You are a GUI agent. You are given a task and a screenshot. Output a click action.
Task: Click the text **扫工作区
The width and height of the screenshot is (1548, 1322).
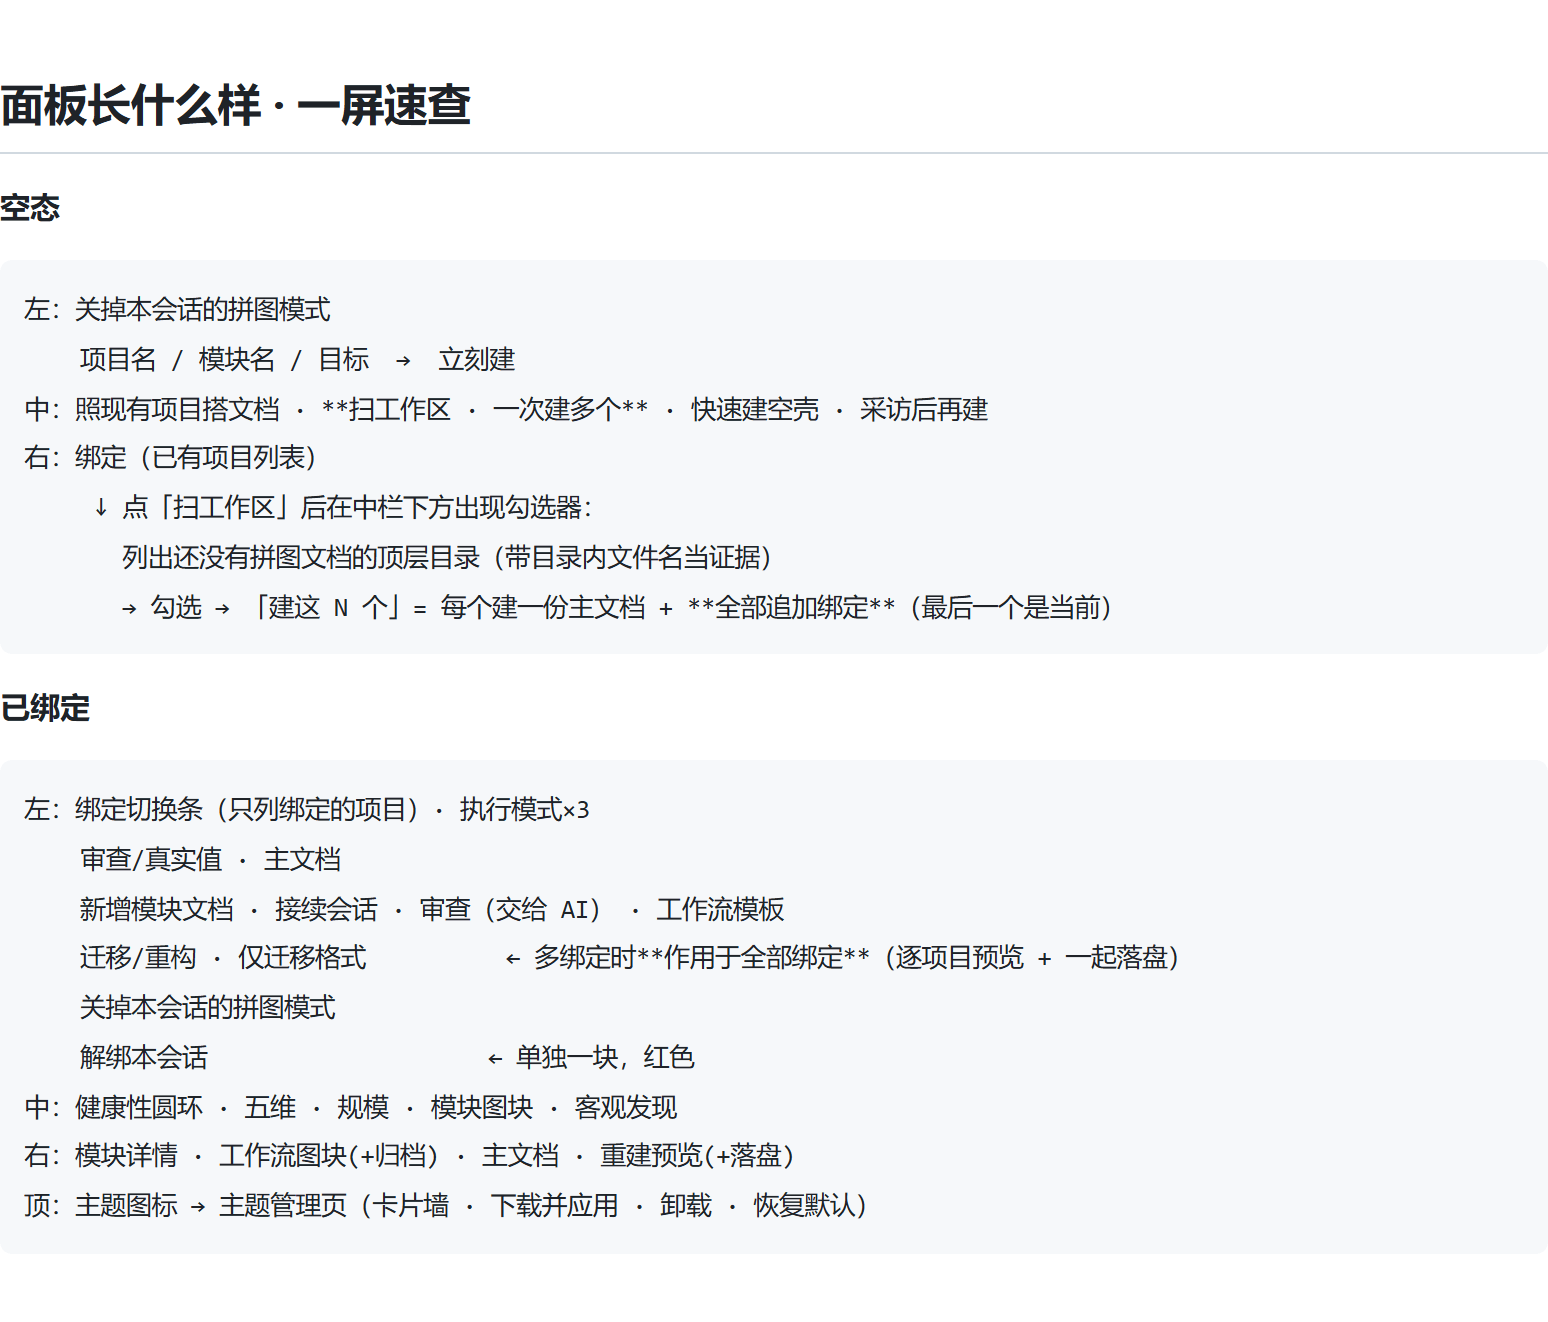pyautogui.click(x=386, y=409)
